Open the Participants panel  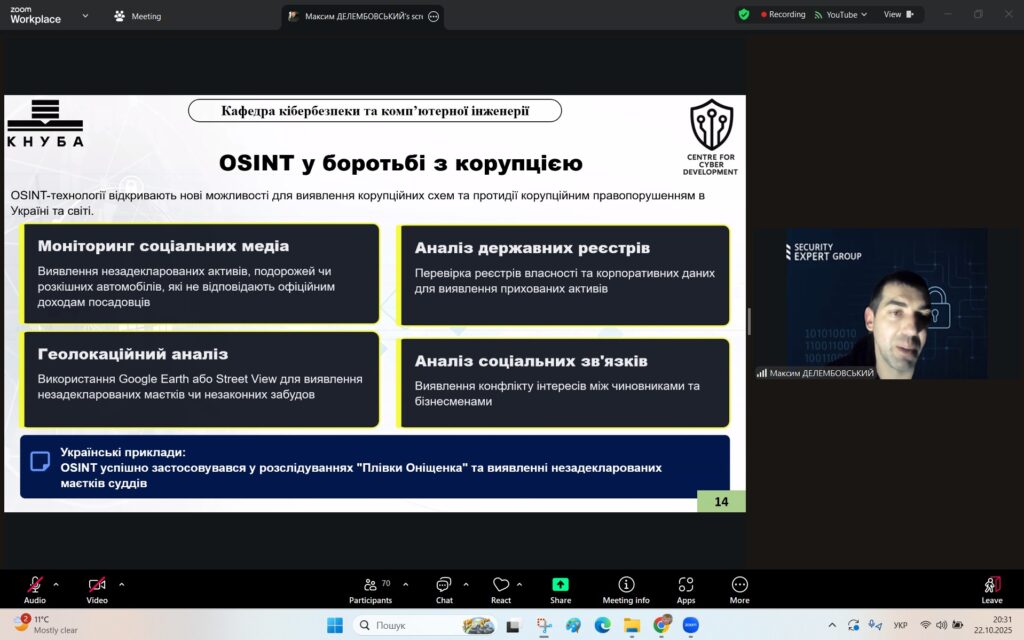coord(370,588)
